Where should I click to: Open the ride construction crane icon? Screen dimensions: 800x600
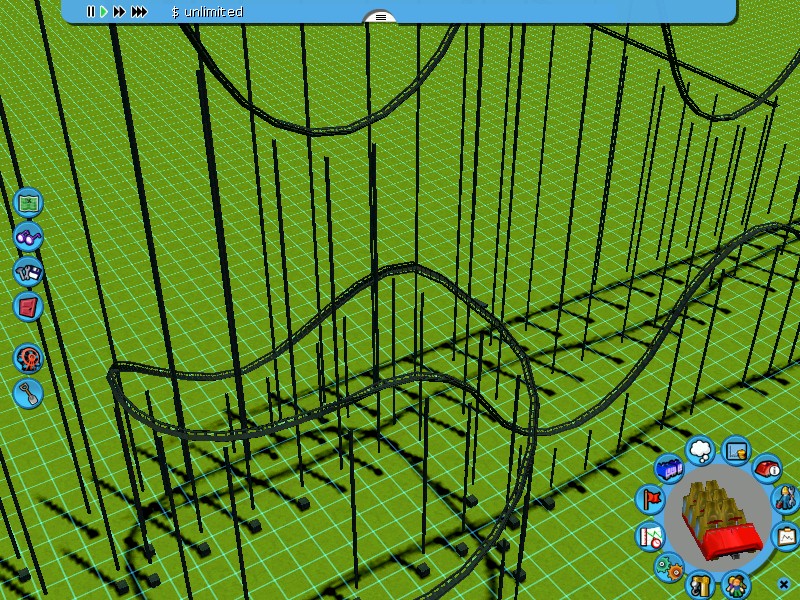700,586
